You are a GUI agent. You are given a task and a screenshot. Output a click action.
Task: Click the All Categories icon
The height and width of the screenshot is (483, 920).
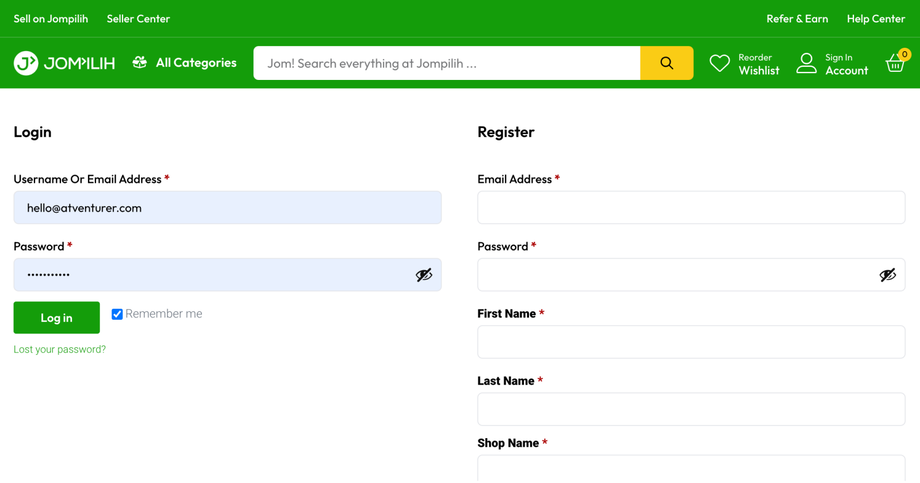click(140, 63)
